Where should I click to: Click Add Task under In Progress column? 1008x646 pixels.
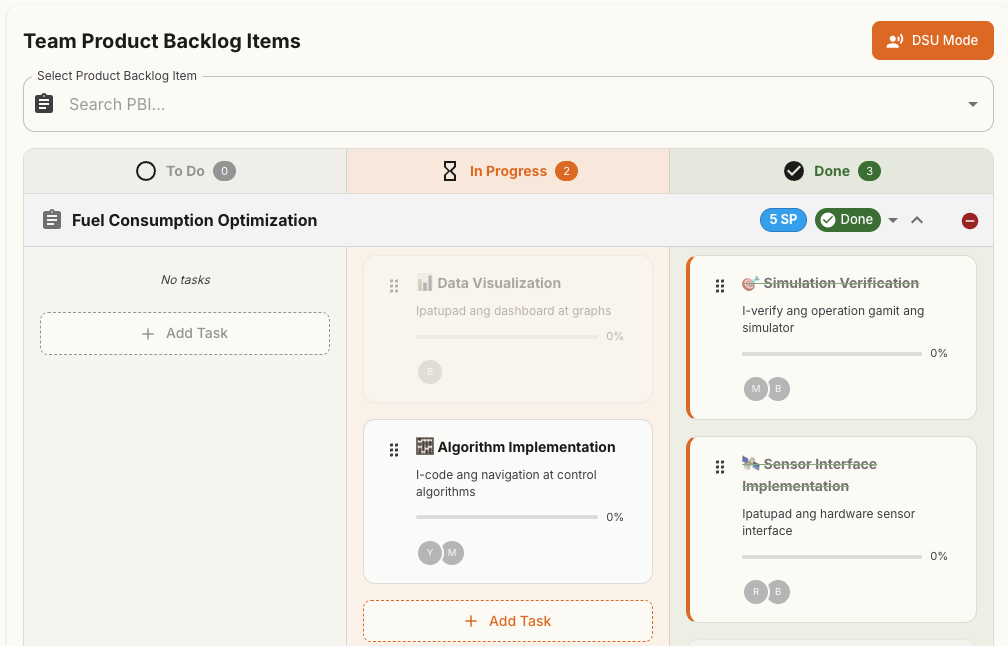pos(508,621)
